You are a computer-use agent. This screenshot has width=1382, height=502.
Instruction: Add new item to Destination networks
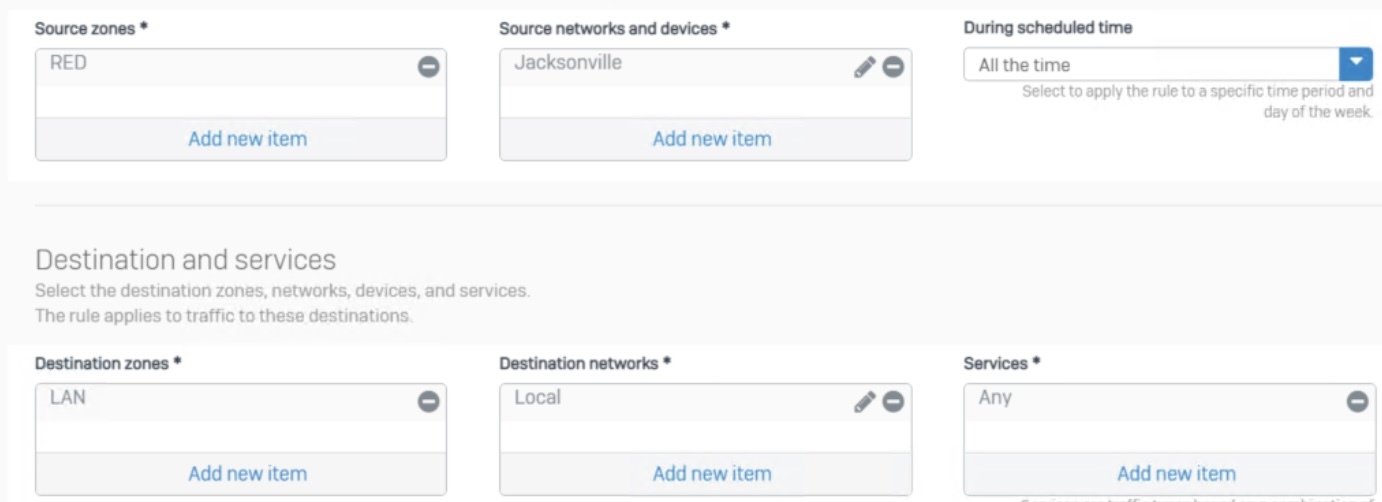(x=712, y=474)
